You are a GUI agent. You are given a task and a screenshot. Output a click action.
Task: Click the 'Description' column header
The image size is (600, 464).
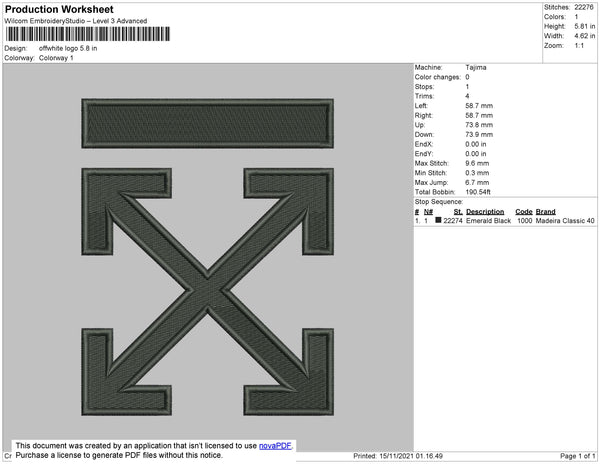pyautogui.click(x=485, y=212)
